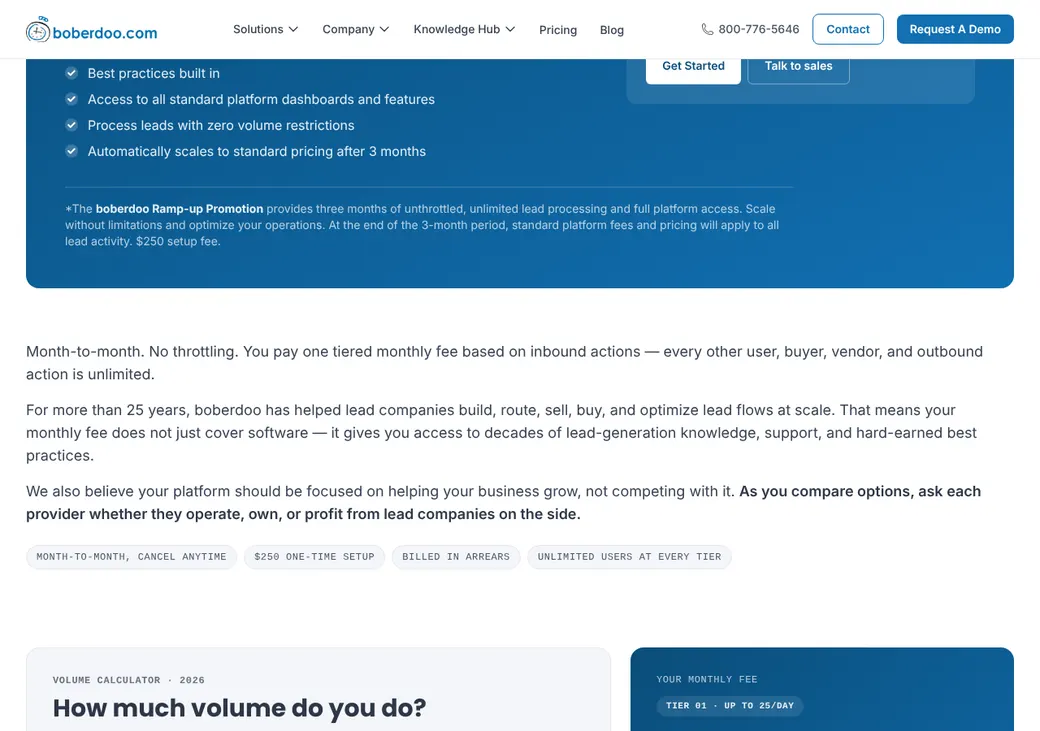The height and width of the screenshot is (731, 1040).
Task: Click the paragraph beginning Month-to-month. No throttling.
Action: coord(504,363)
